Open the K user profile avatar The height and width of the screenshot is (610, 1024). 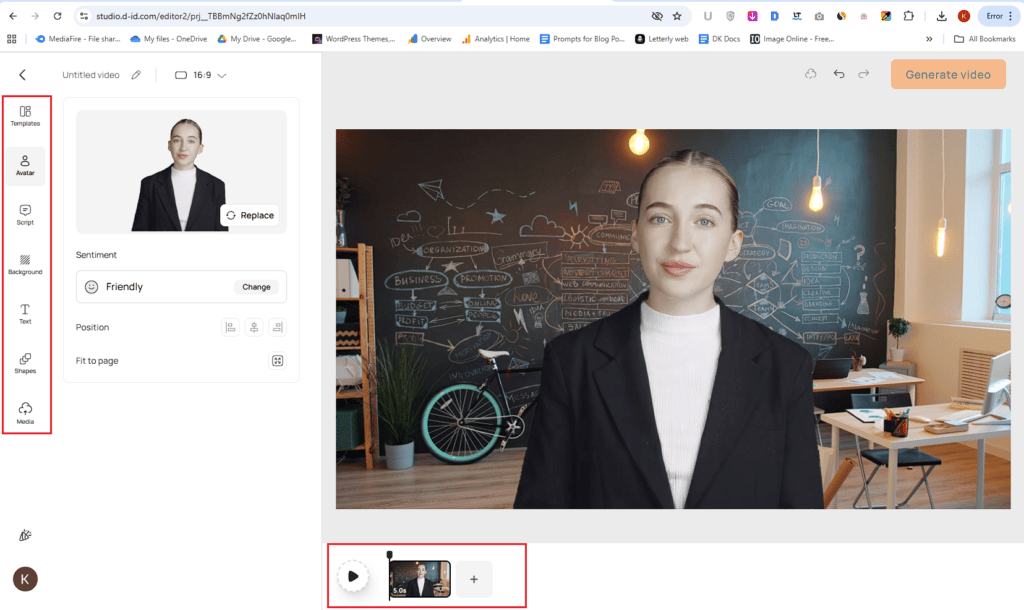pyautogui.click(x=25, y=579)
